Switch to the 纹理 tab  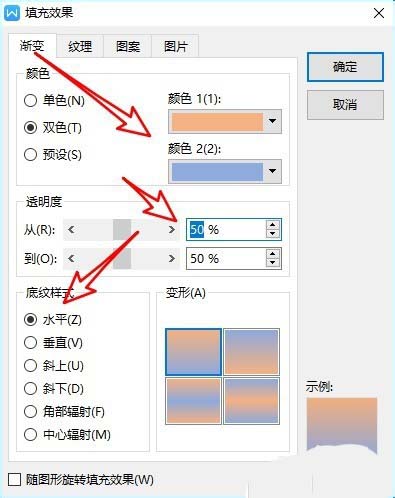[80, 46]
